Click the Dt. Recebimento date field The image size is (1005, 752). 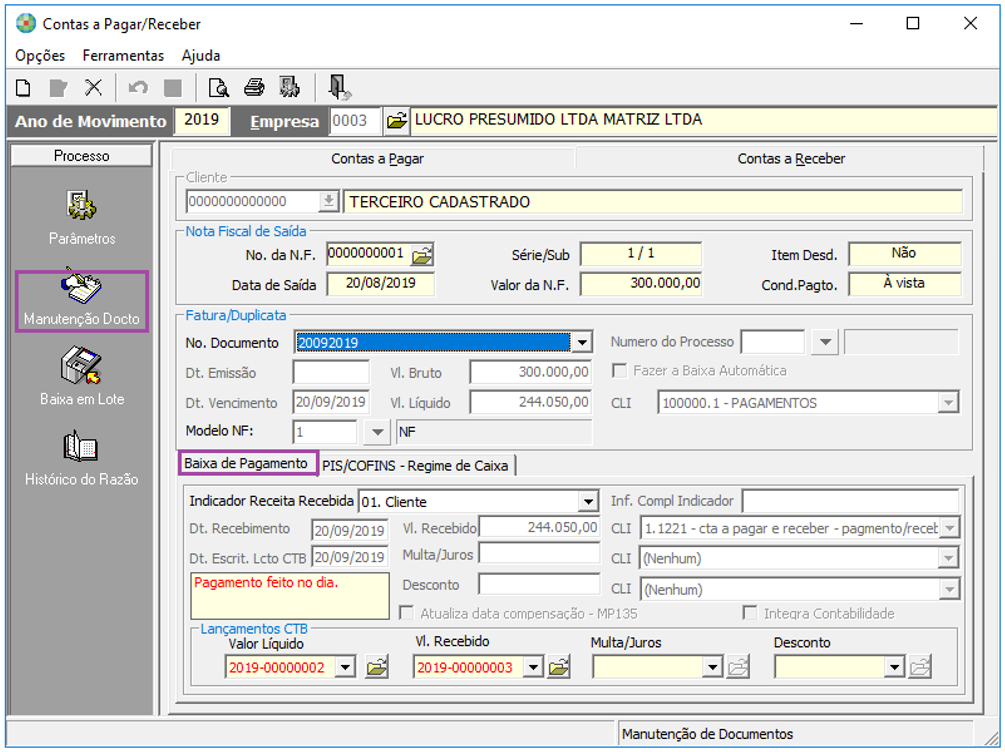pyautogui.click(x=350, y=530)
